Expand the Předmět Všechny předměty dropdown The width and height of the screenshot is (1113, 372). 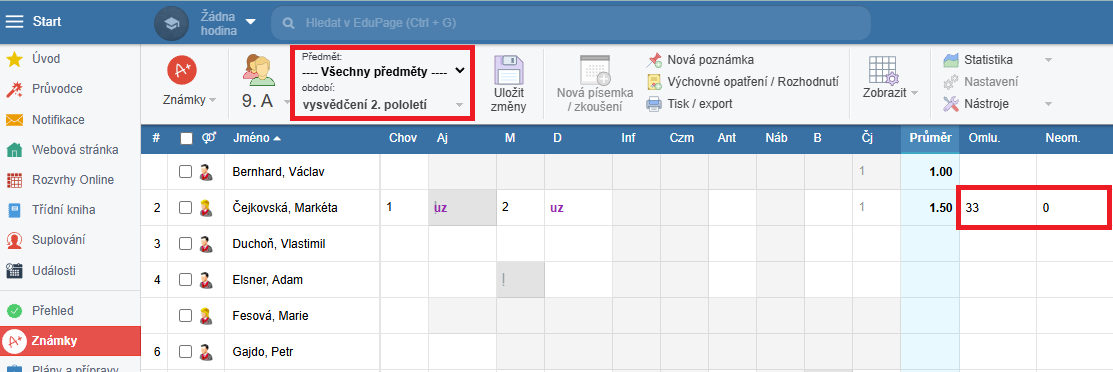383,71
